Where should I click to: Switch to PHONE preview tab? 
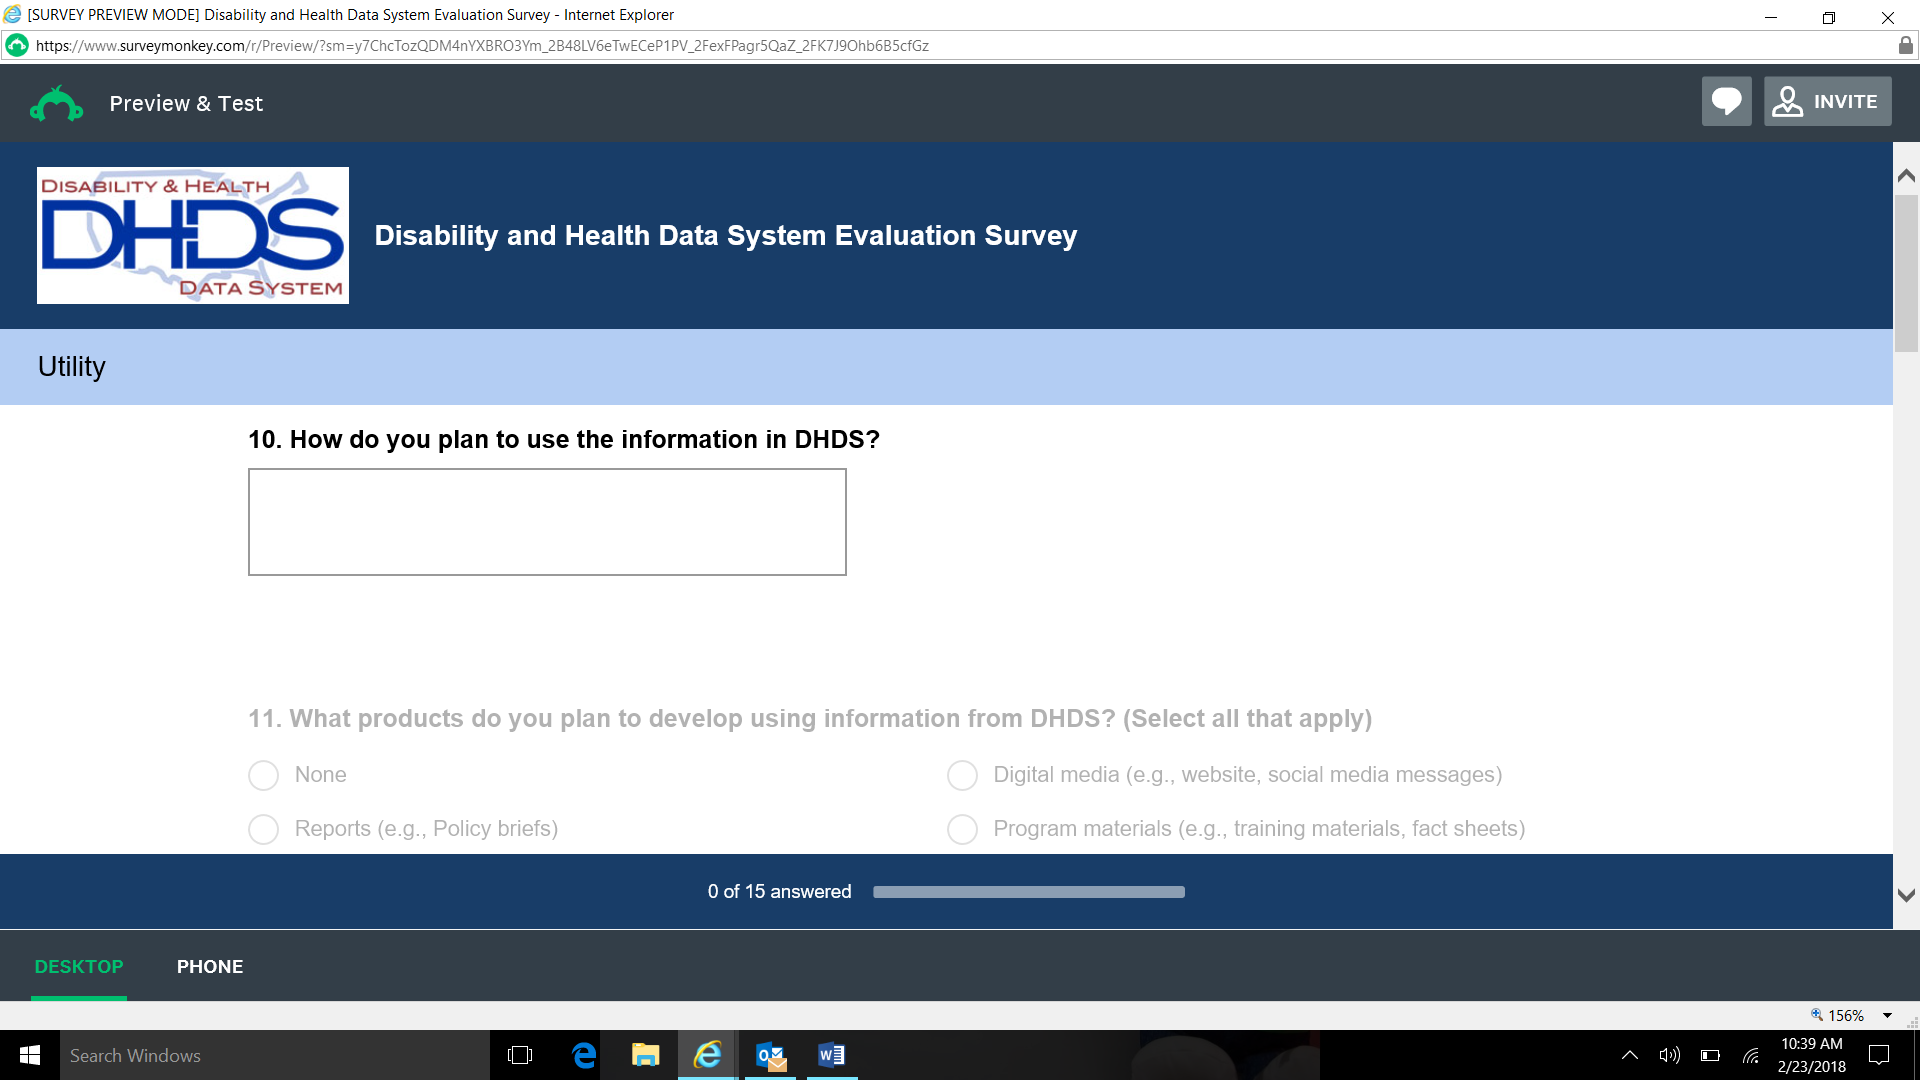(210, 967)
